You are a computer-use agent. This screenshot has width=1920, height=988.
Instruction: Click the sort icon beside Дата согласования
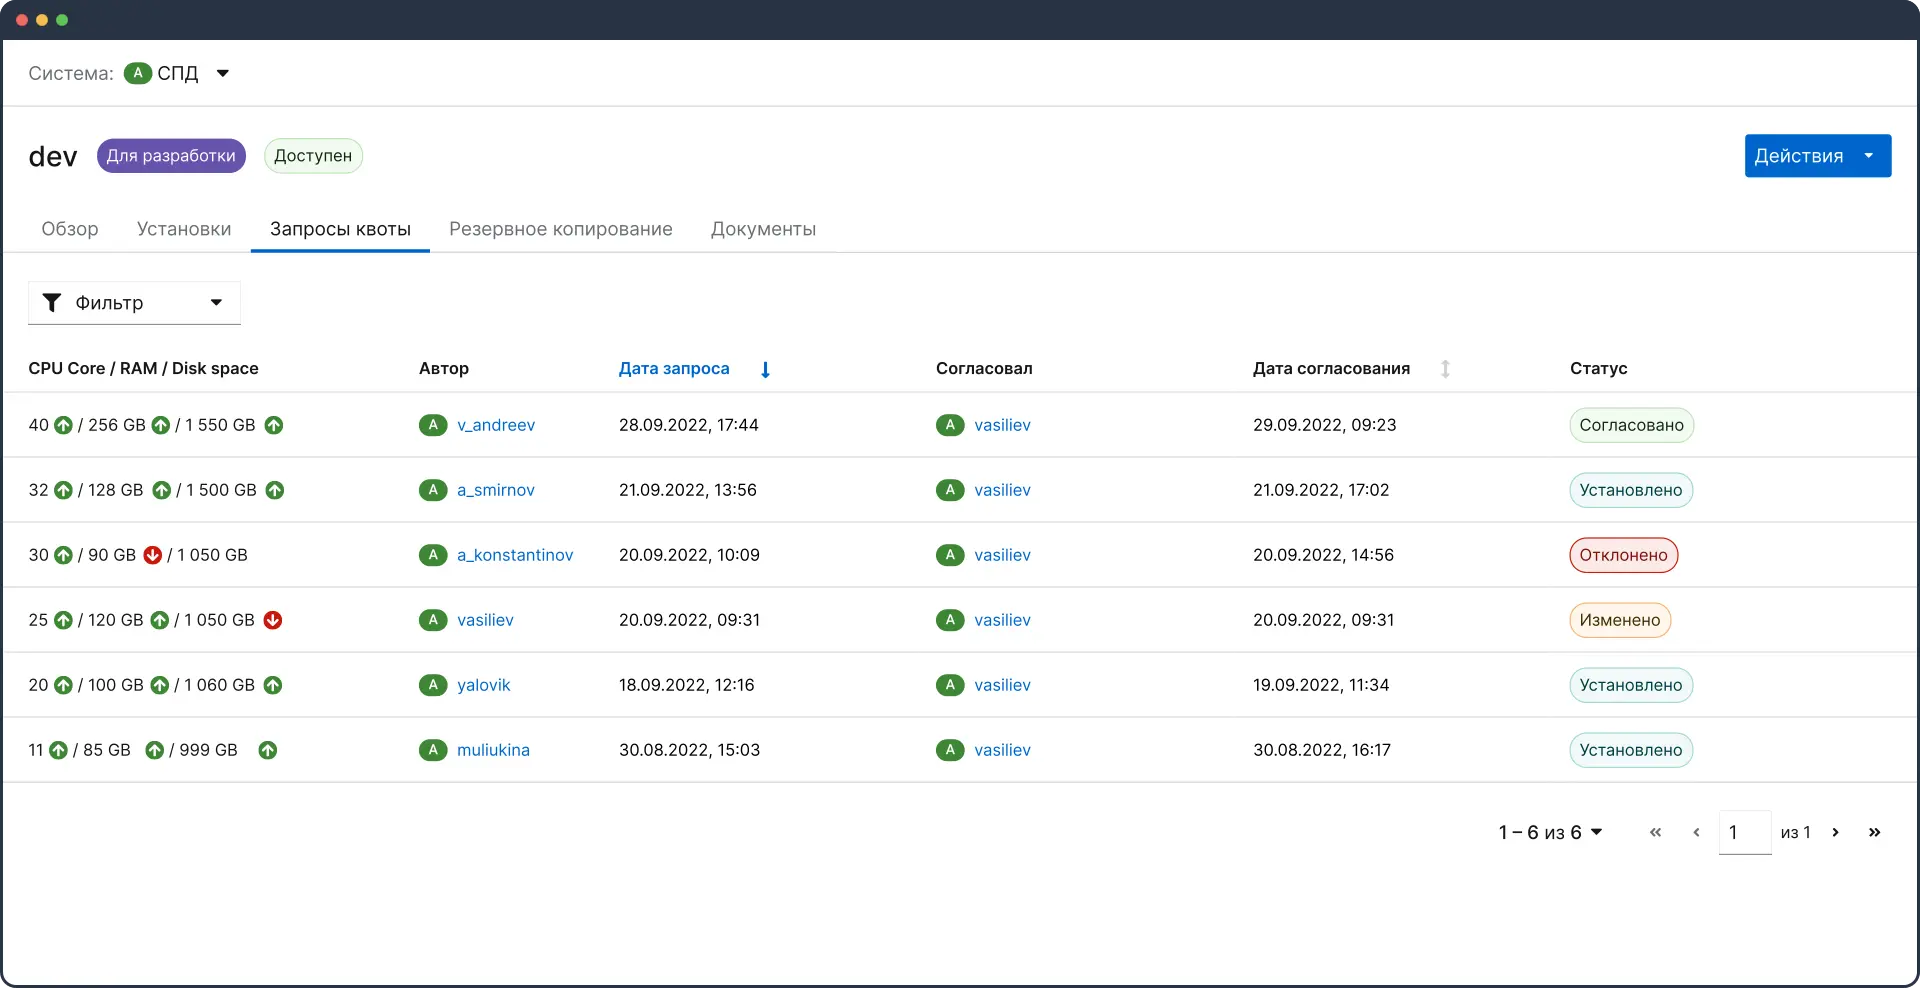tap(1445, 369)
